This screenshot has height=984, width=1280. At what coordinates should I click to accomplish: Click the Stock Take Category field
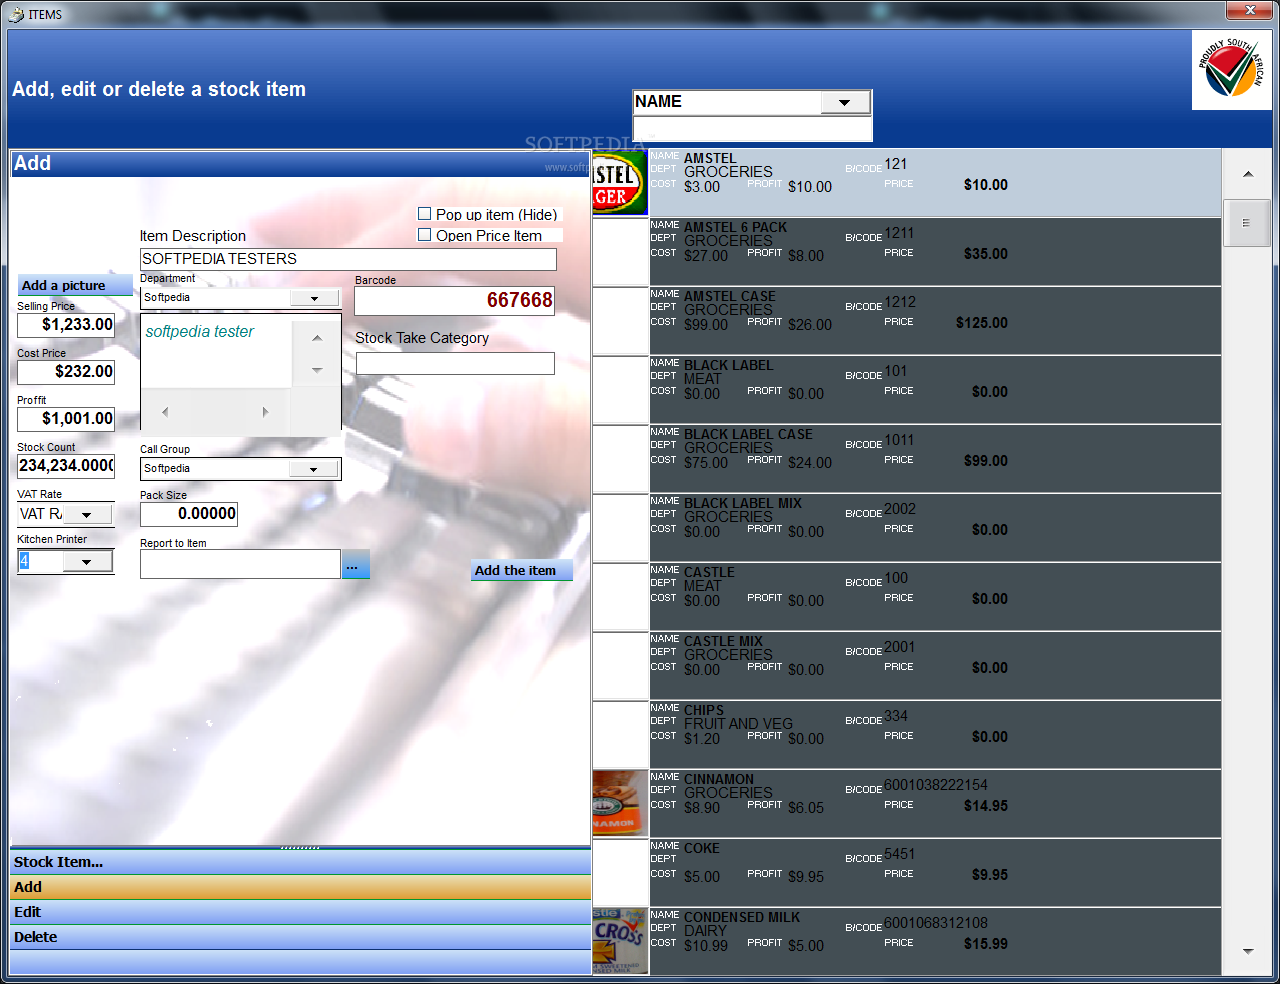click(x=455, y=363)
